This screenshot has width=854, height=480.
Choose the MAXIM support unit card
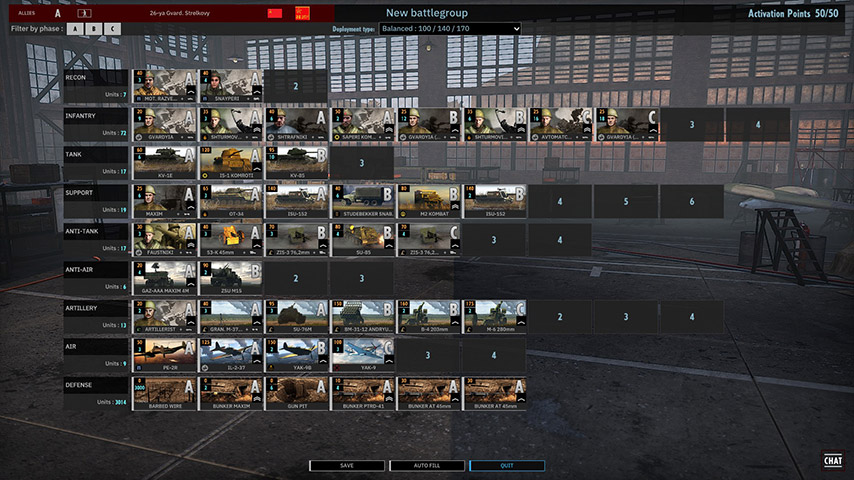coord(164,202)
